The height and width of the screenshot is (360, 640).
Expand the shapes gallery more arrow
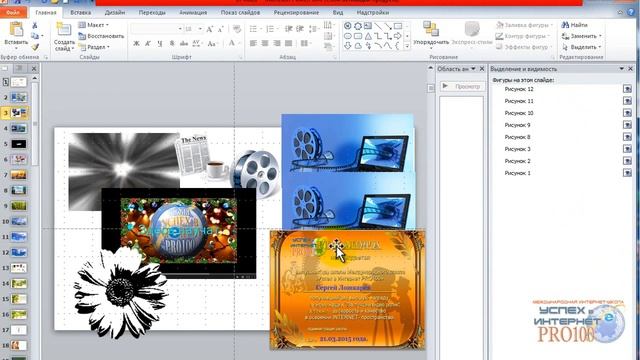(x=407, y=47)
